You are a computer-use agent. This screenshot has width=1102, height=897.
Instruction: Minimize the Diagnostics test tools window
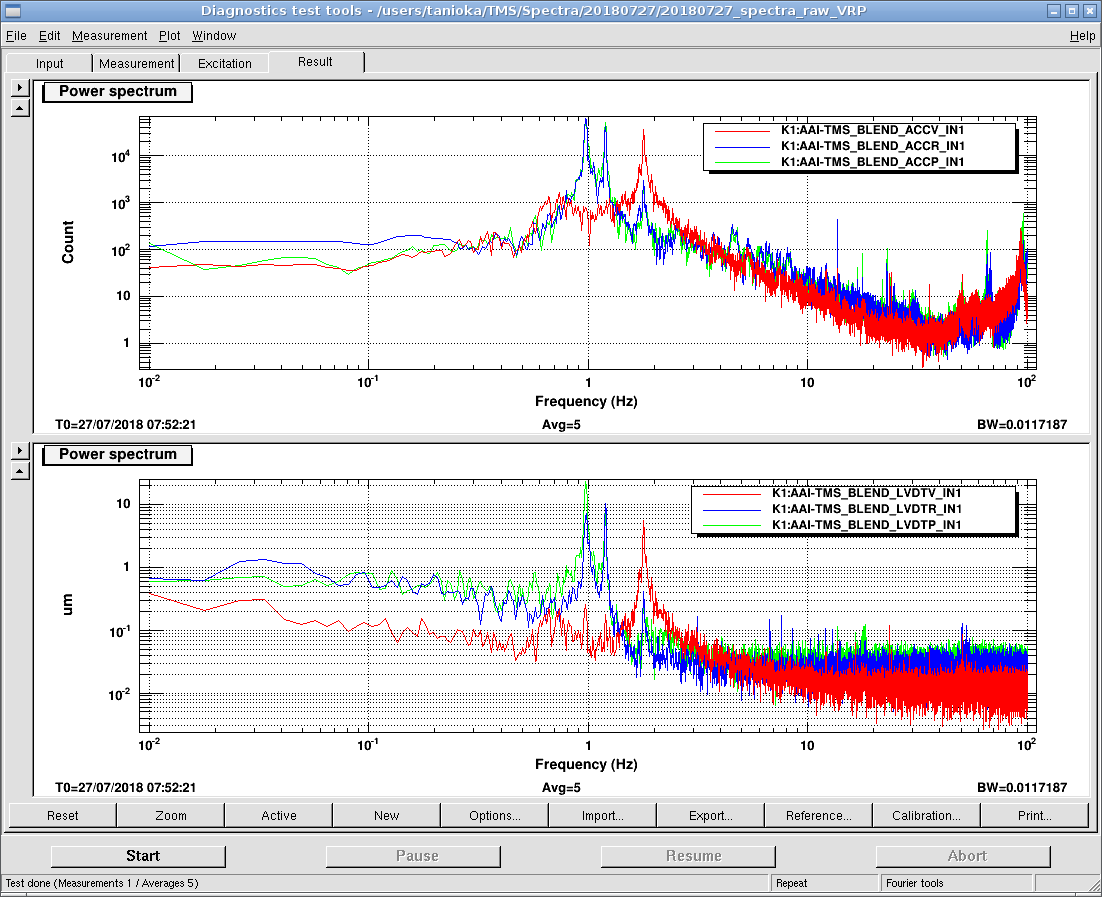point(1053,11)
